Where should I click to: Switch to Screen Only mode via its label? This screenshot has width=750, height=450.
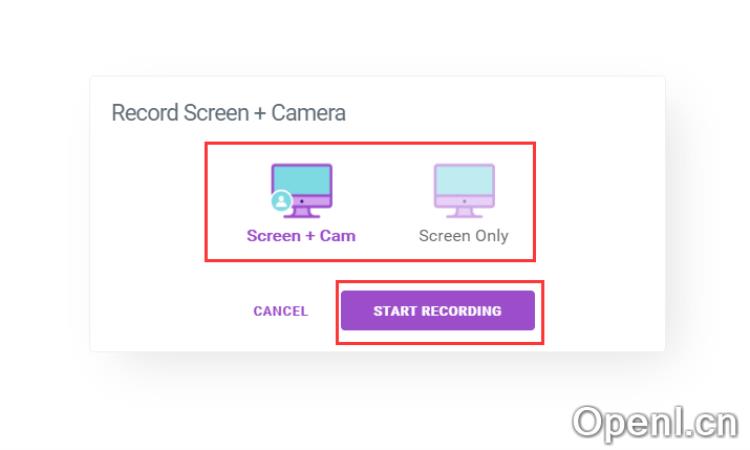coord(463,236)
